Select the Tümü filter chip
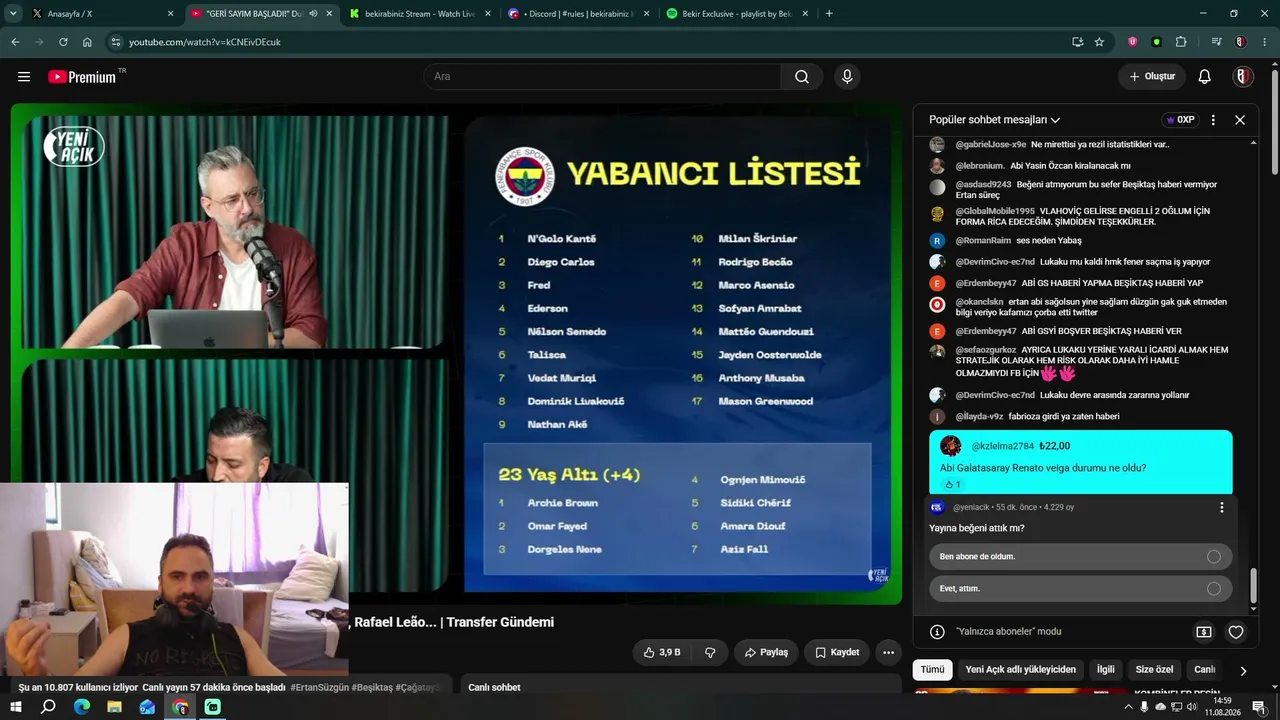This screenshot has width=1280, height=720. [x=932, y=670]
